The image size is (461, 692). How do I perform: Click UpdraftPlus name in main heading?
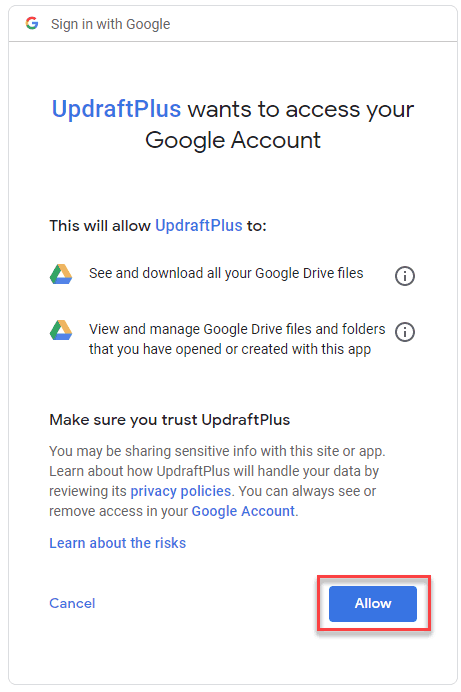tap(116, 109)
